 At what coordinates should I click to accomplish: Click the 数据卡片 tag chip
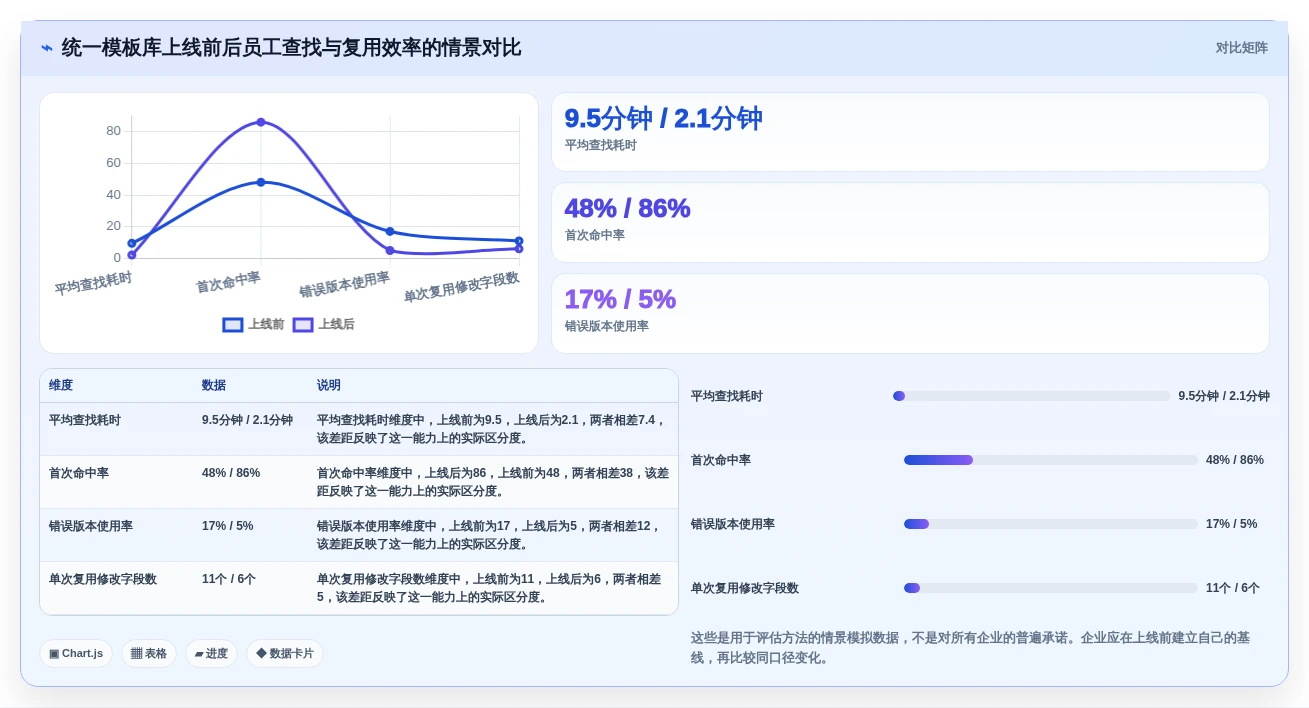pyautogui.click(x=285, y=653)
